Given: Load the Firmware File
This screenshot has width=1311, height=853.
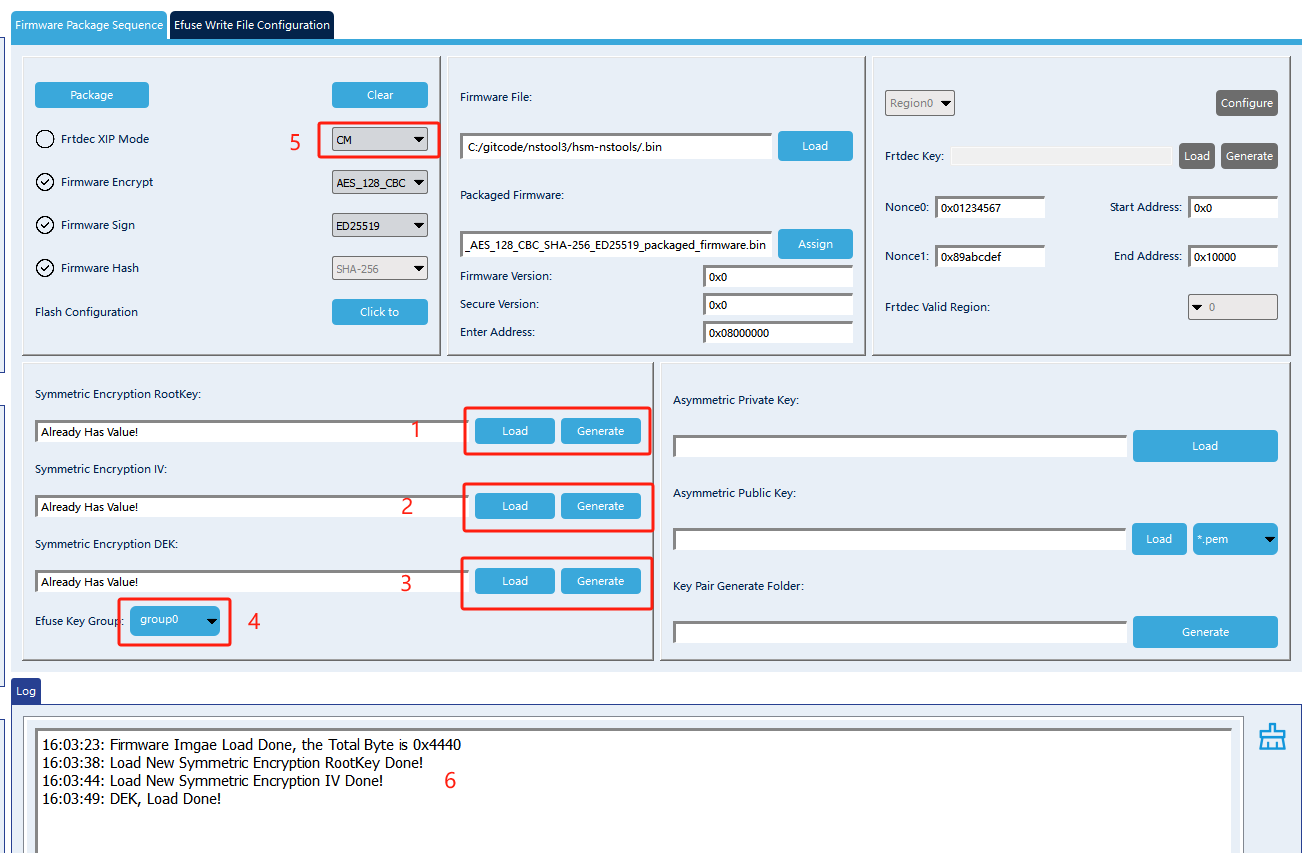Looking at the screenshot, I should coord(815,146).
